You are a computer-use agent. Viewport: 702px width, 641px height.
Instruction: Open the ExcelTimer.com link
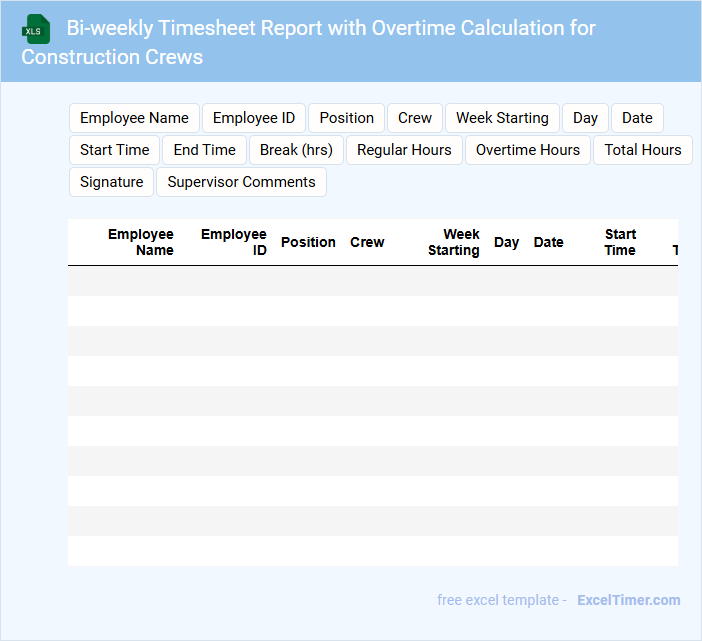click(628, 600)
